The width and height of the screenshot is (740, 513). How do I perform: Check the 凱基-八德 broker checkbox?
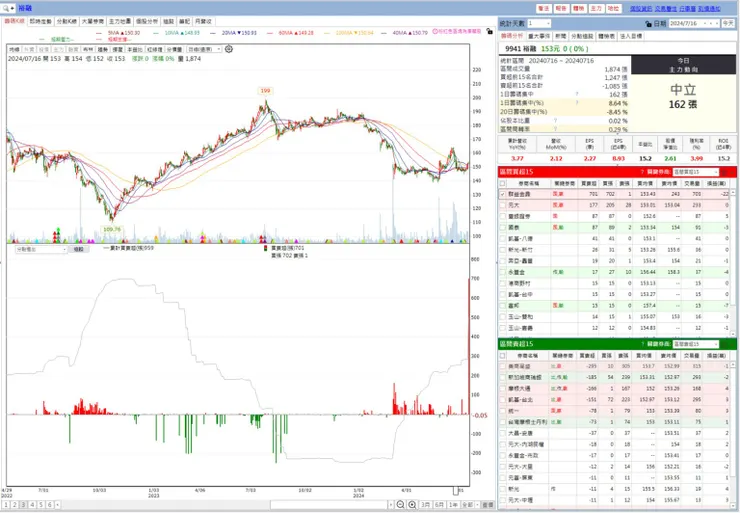click(x=503, y=239)
